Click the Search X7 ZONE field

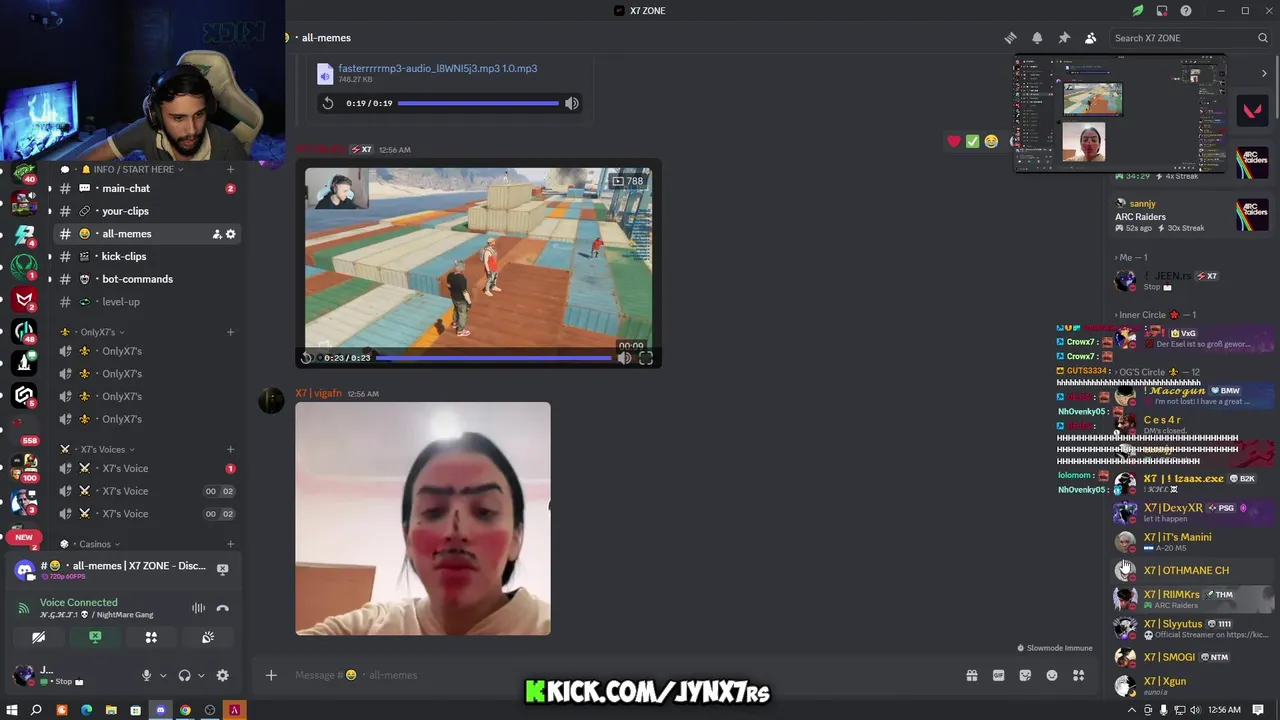1190,38
